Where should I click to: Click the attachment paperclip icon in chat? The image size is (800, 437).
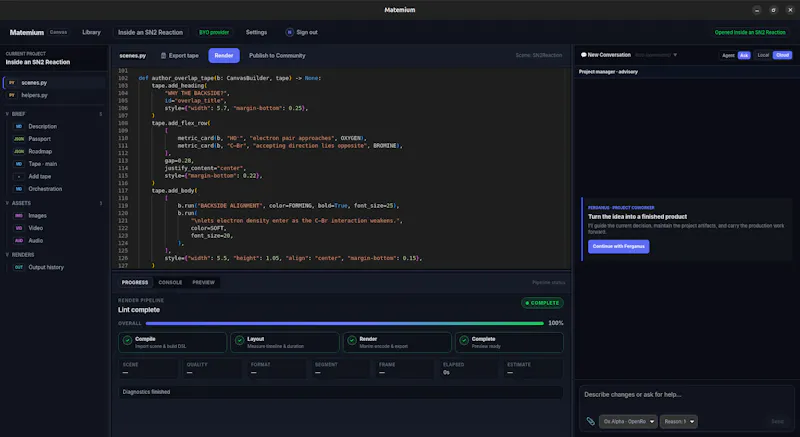[x=590, y=421]
